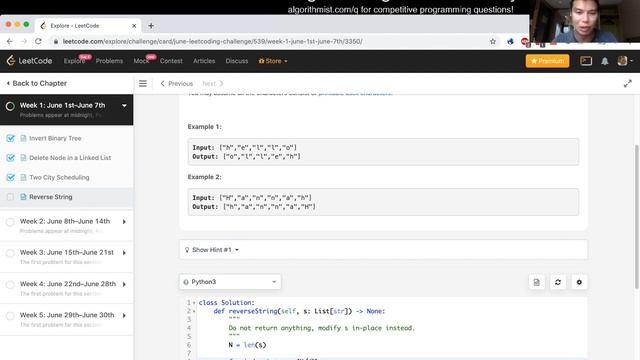Click the Premium button
The width and height of the screenshot is (640, 360).
pos(547,61)
